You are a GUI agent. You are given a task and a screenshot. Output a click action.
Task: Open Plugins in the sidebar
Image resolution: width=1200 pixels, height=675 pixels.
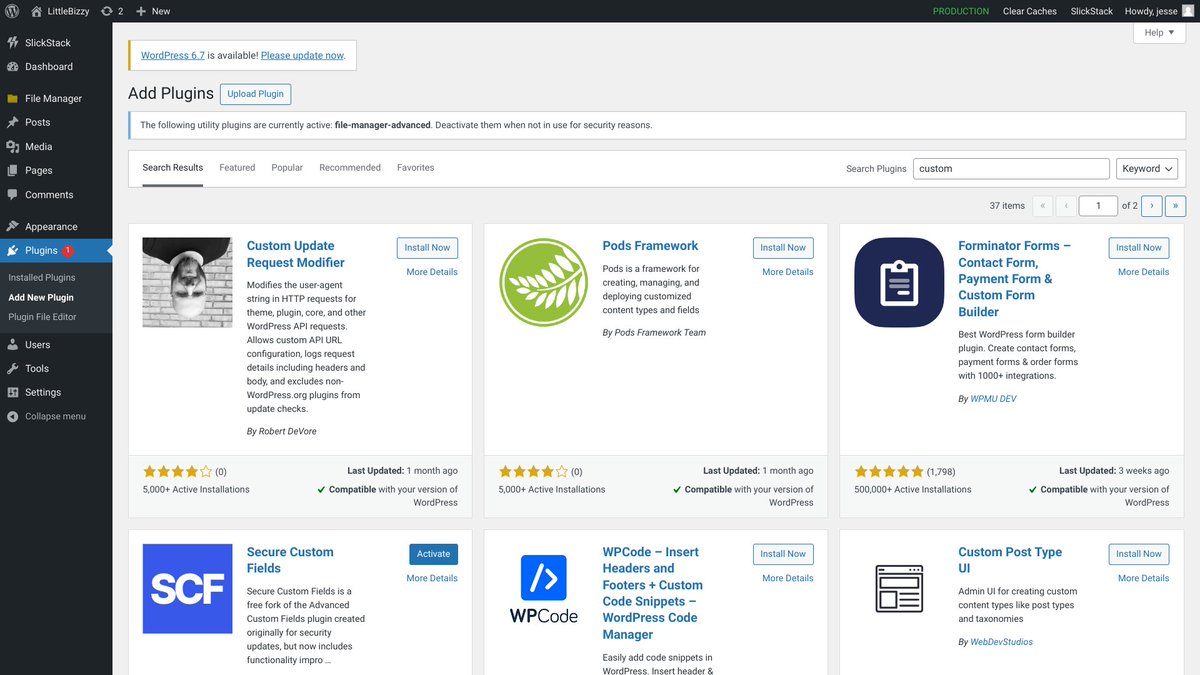56,251
